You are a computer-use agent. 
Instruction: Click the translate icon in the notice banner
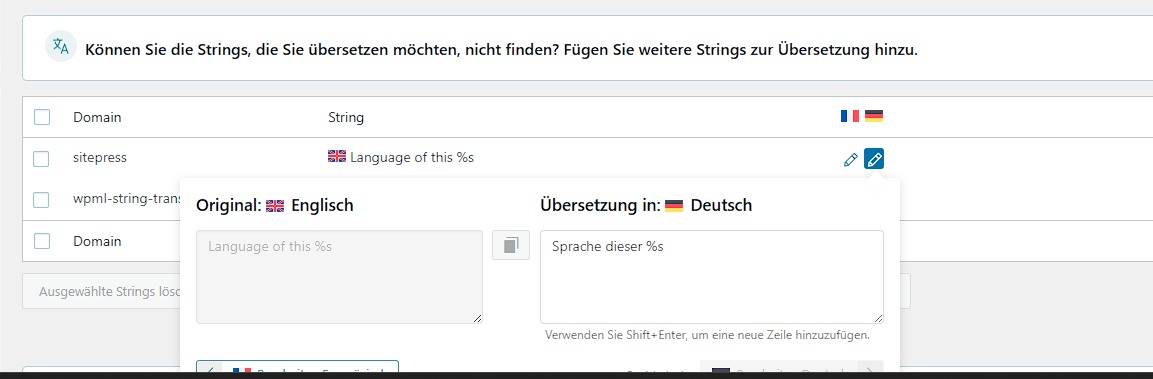[60, 46]
